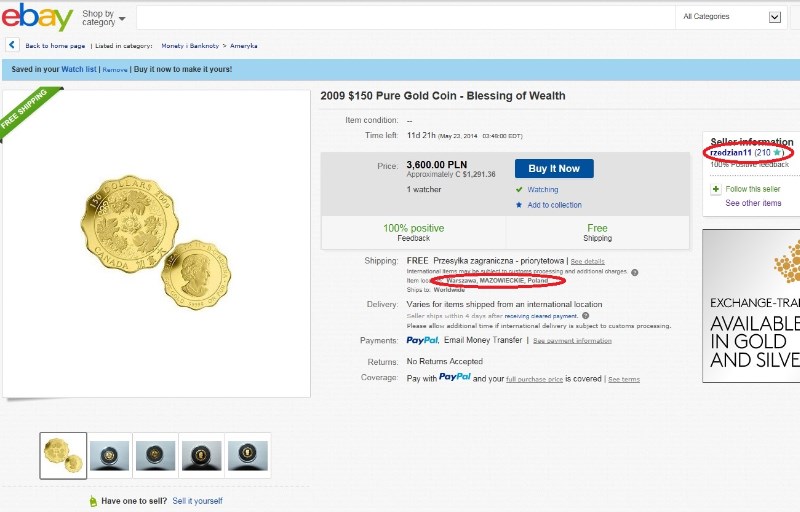Viewport: 800px width, 512px height.
Task: Click the green price tag sell icon
Action: [x=93, y=501]
